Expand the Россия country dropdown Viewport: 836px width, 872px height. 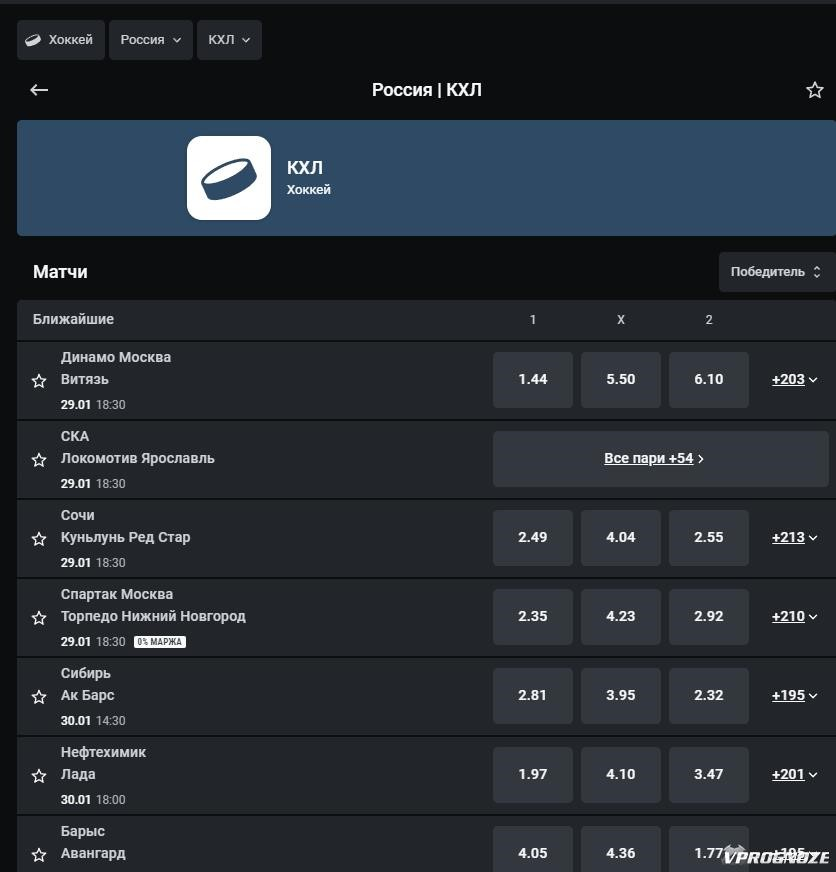tap(151, 40)
